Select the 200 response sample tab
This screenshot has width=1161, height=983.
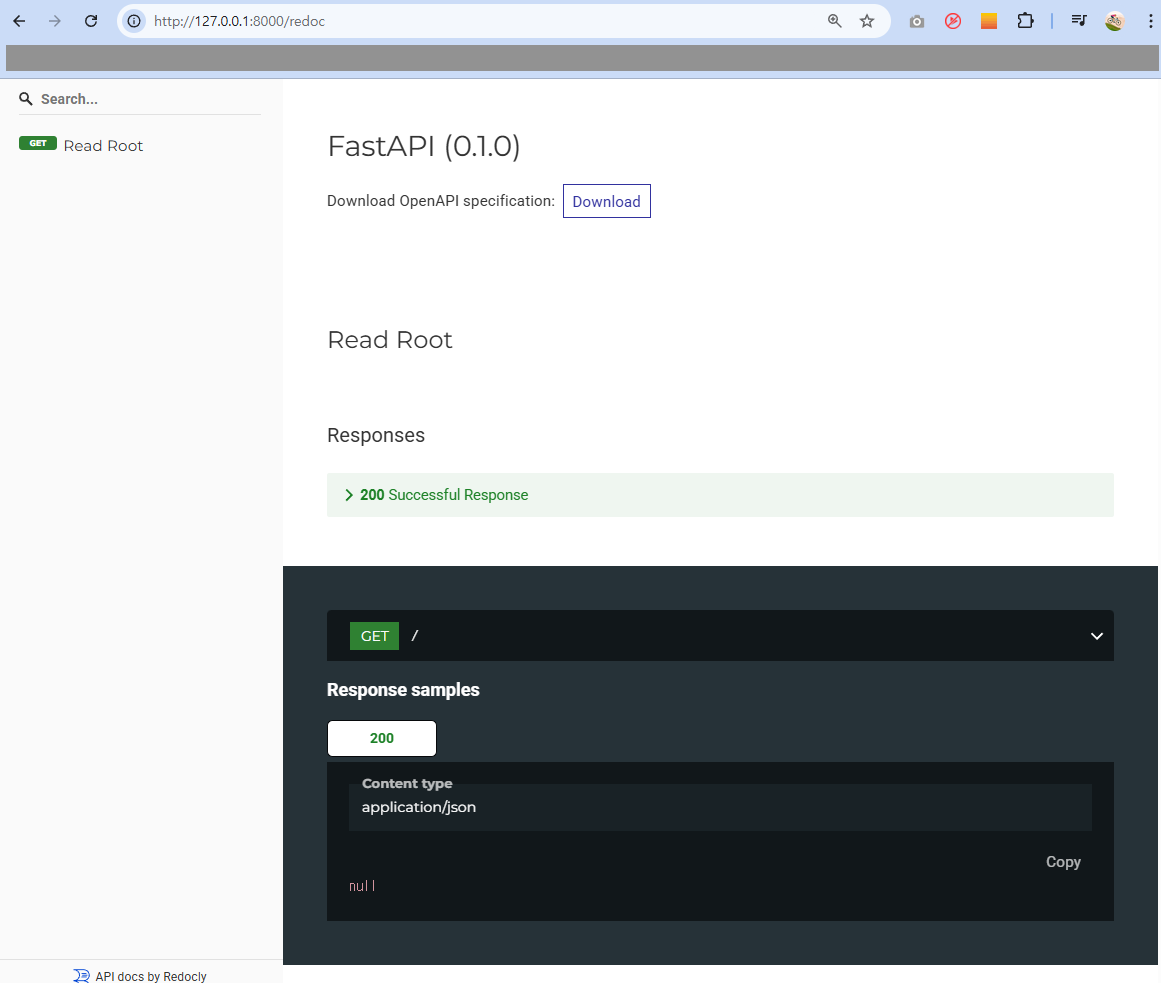click(x=381, y=739)
